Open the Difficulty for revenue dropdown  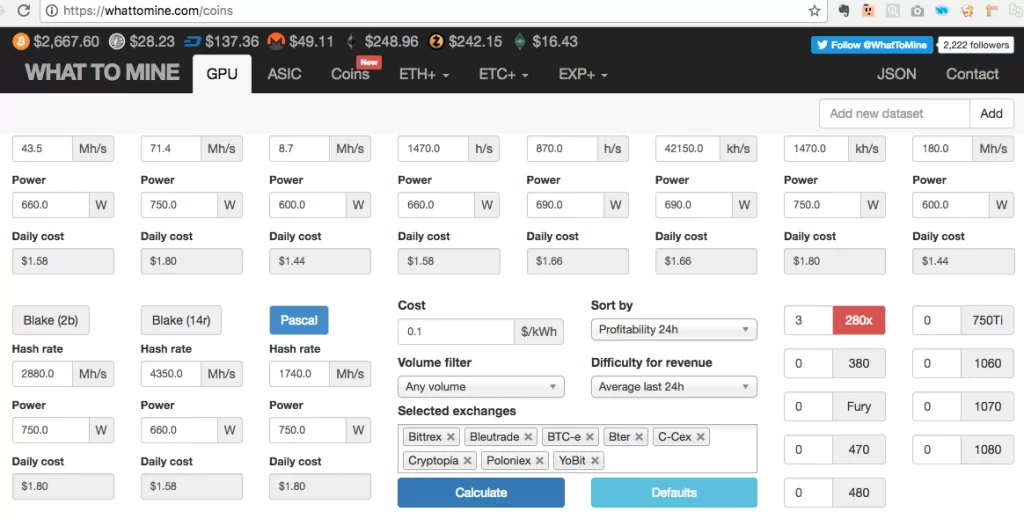click(673, 387)
